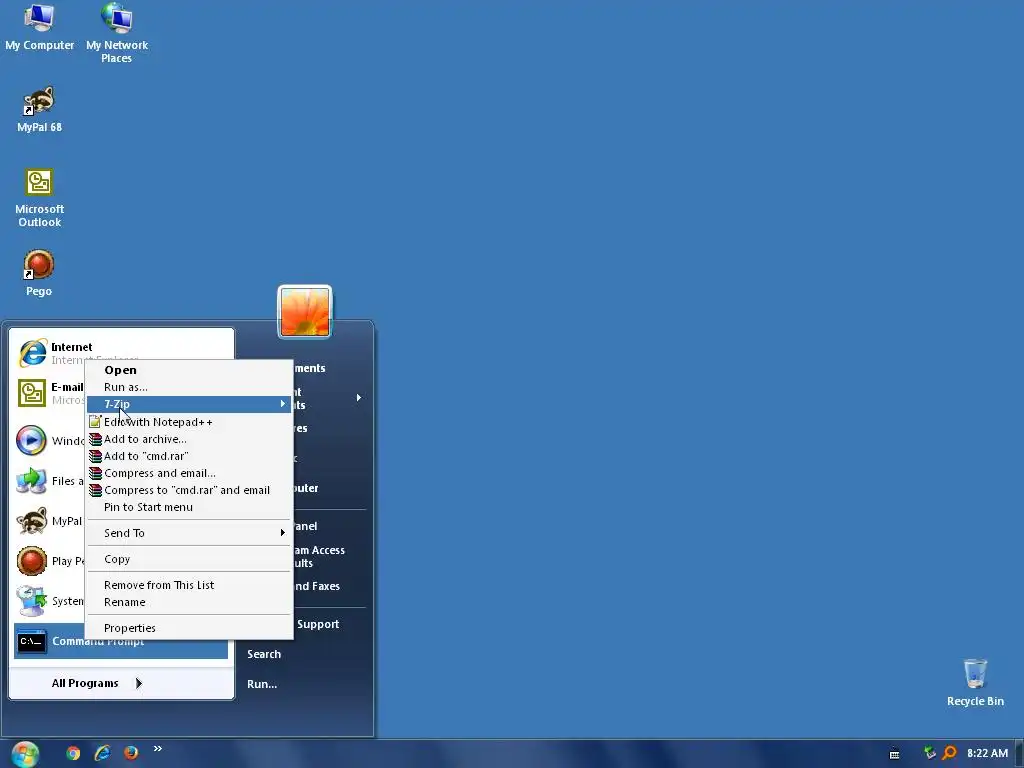Choose Add to "cmd.rar"
The height and width of the screenshot is (768, 1024).
[189, 456]
